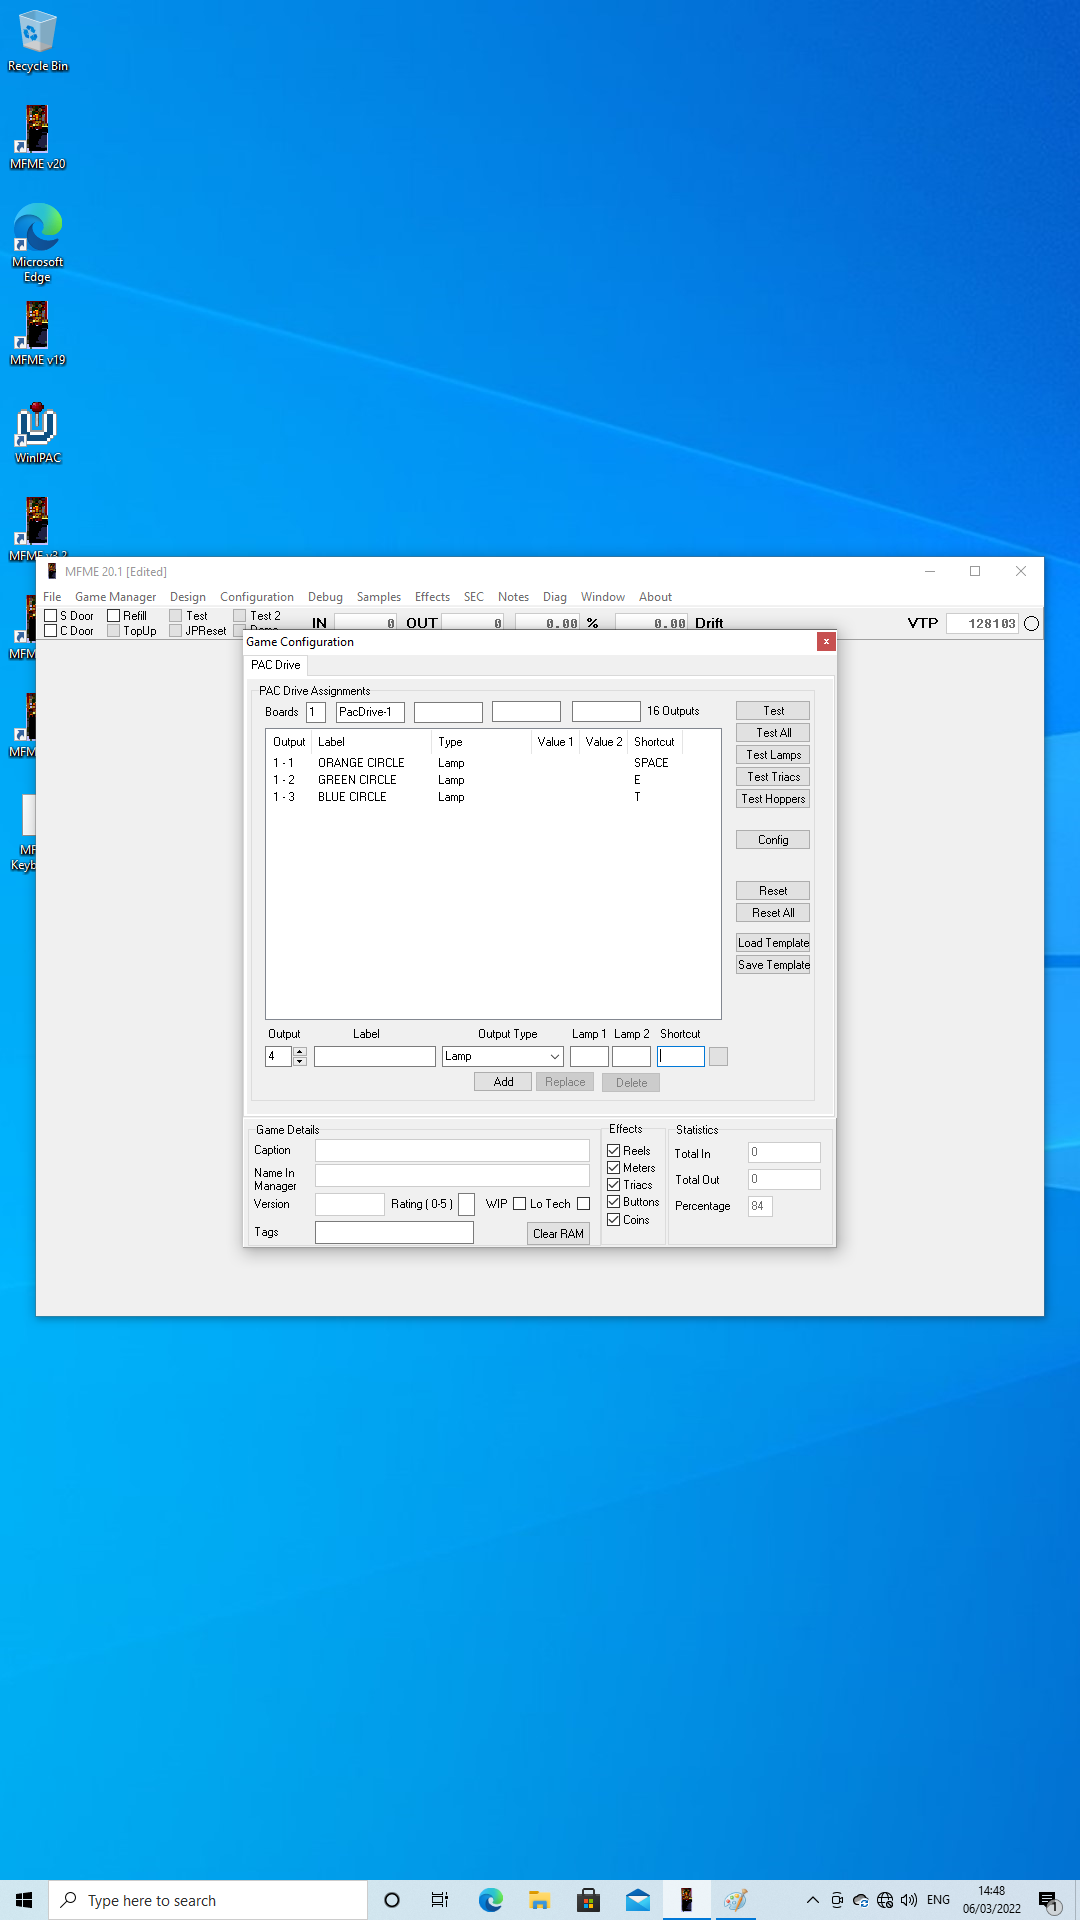Screen dimensions: 1080x1920
Task: Click the Test Lamps button
Action: coord(773,755)
